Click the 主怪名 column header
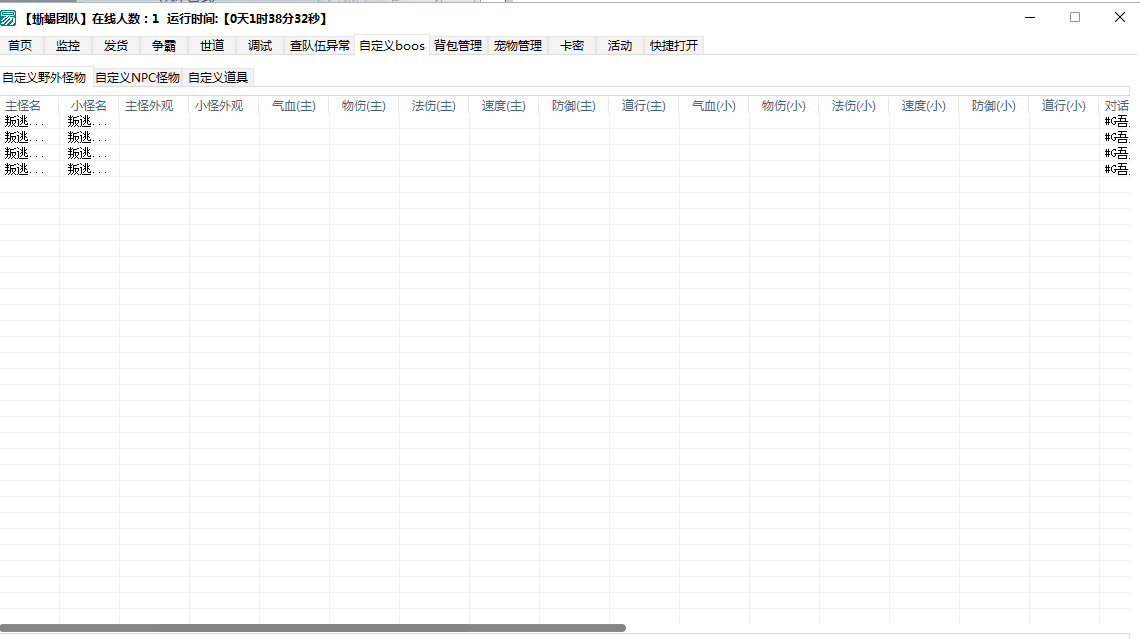Image resolution: width=1140 pixels, height=639 pixels. coord(23,106)
